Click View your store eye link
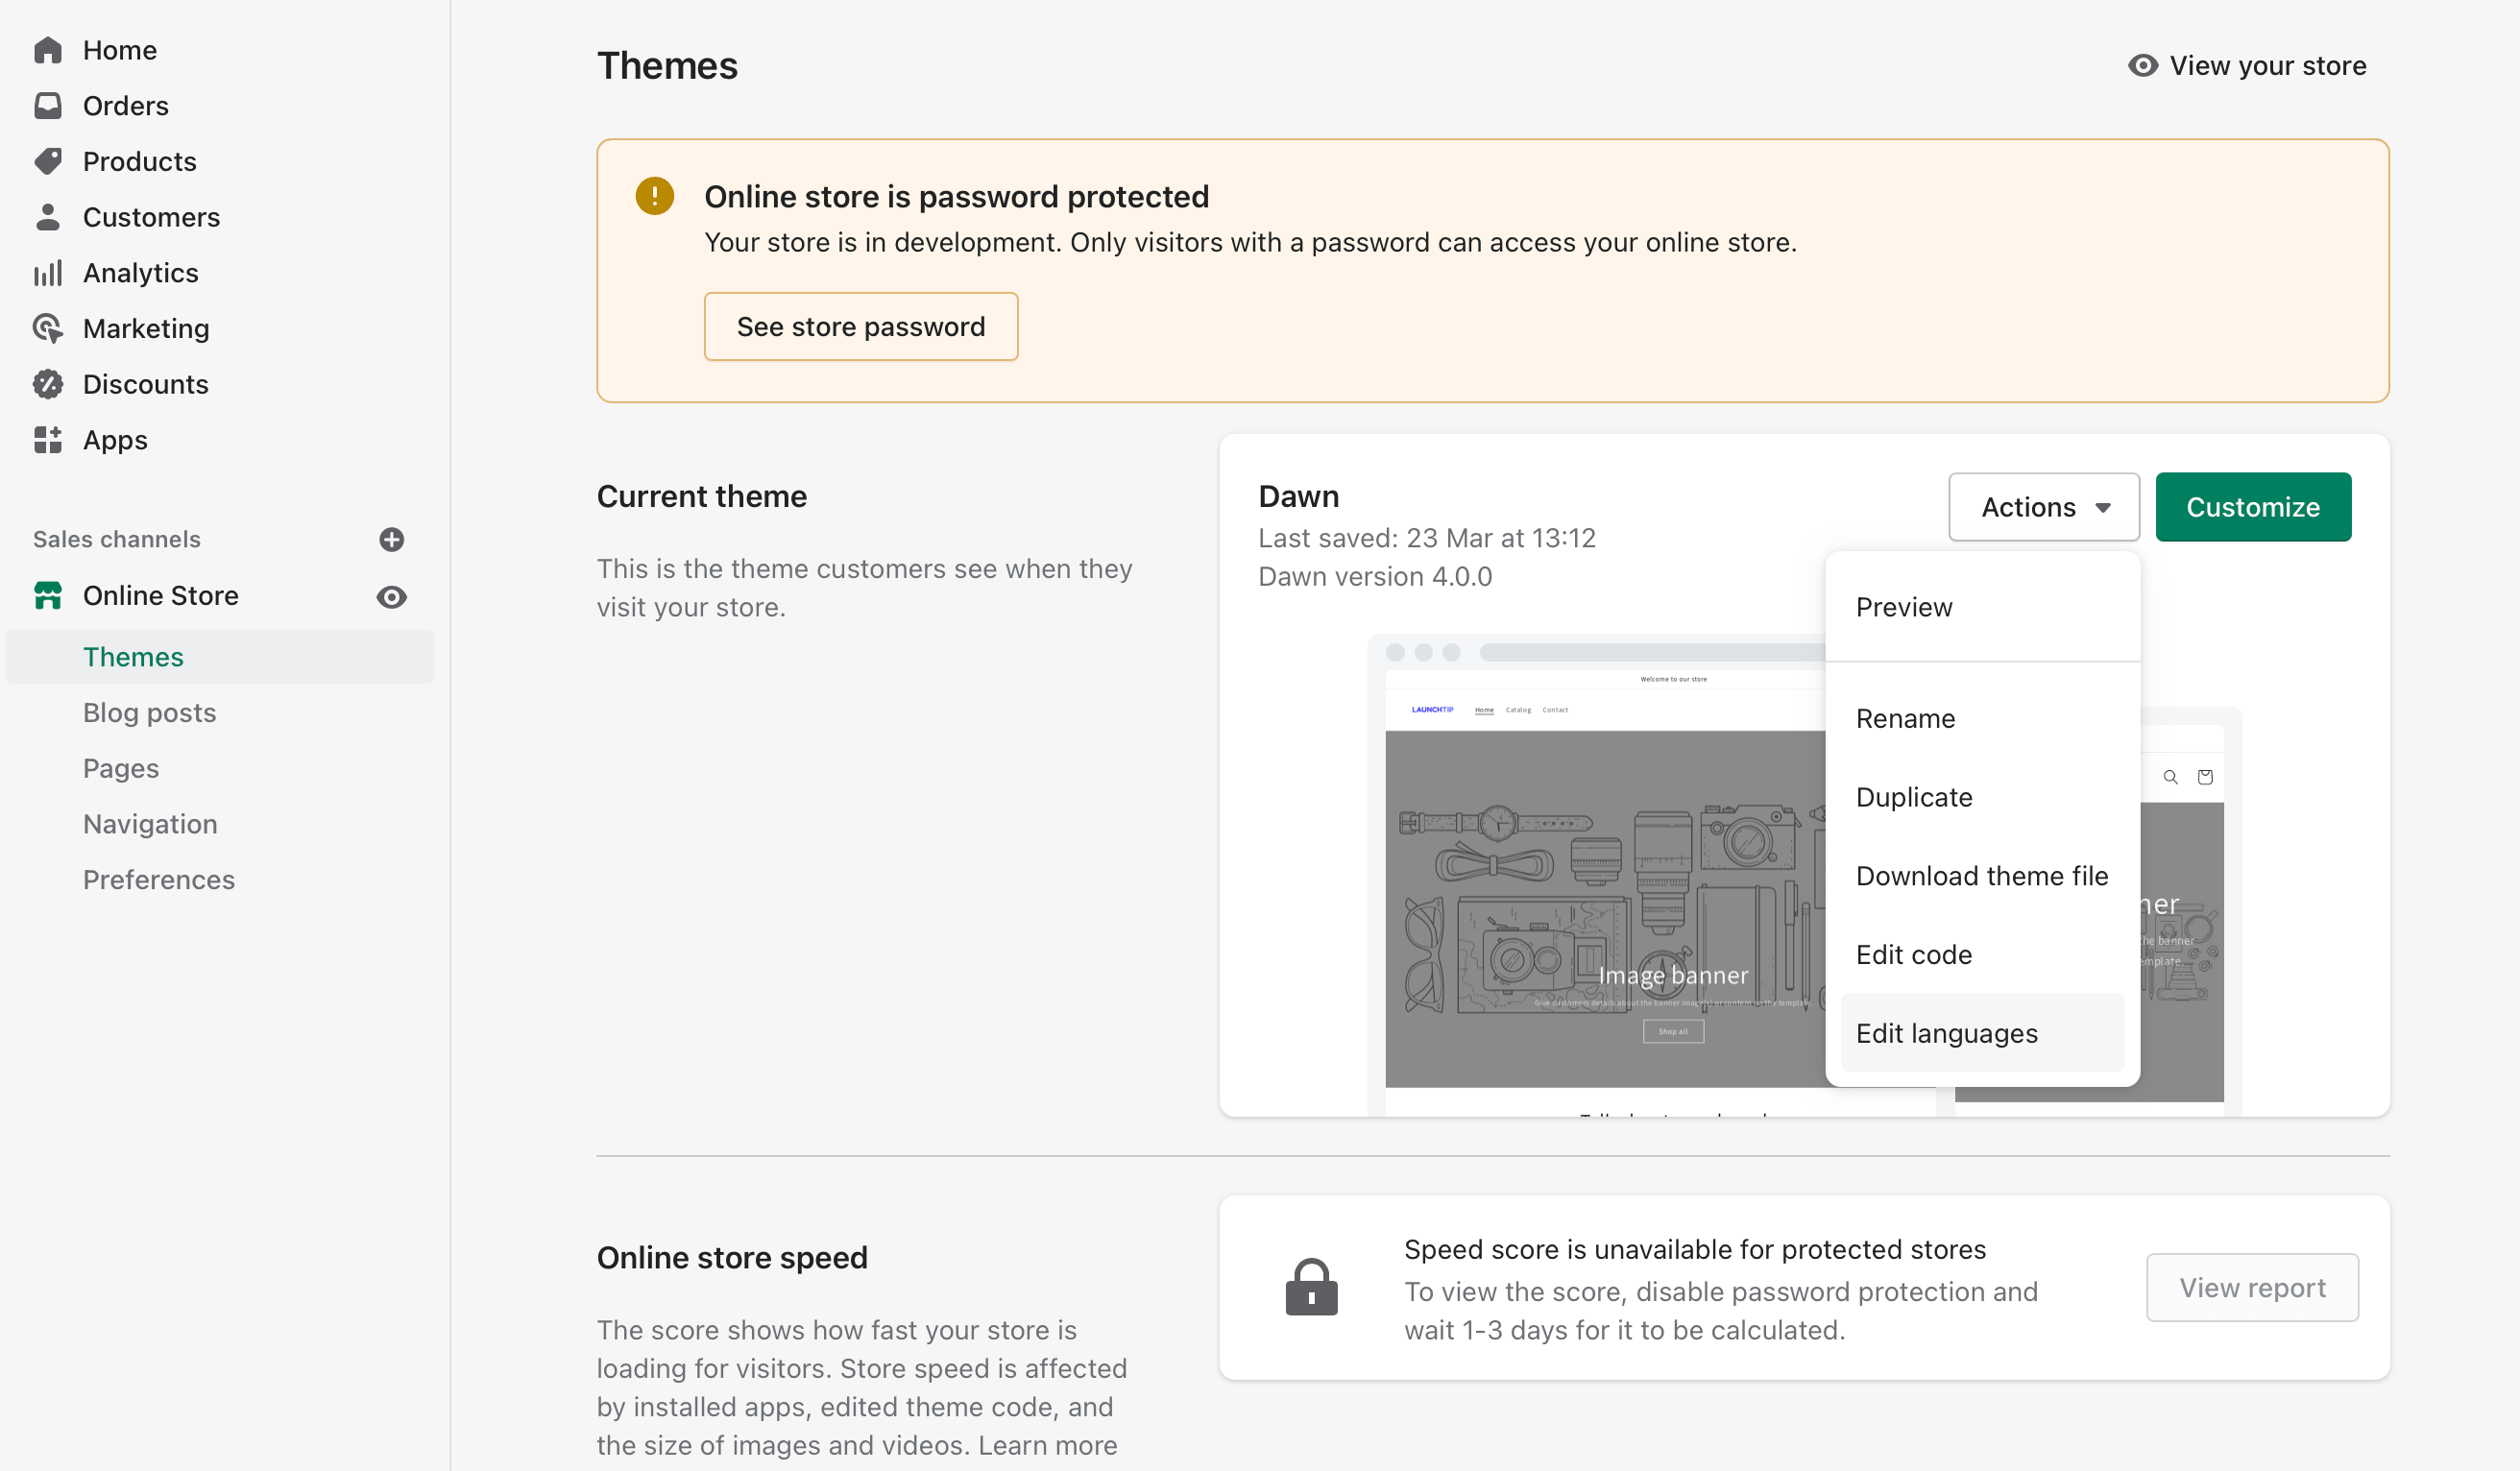Screen dimensions: 2520x1471 2247,66
